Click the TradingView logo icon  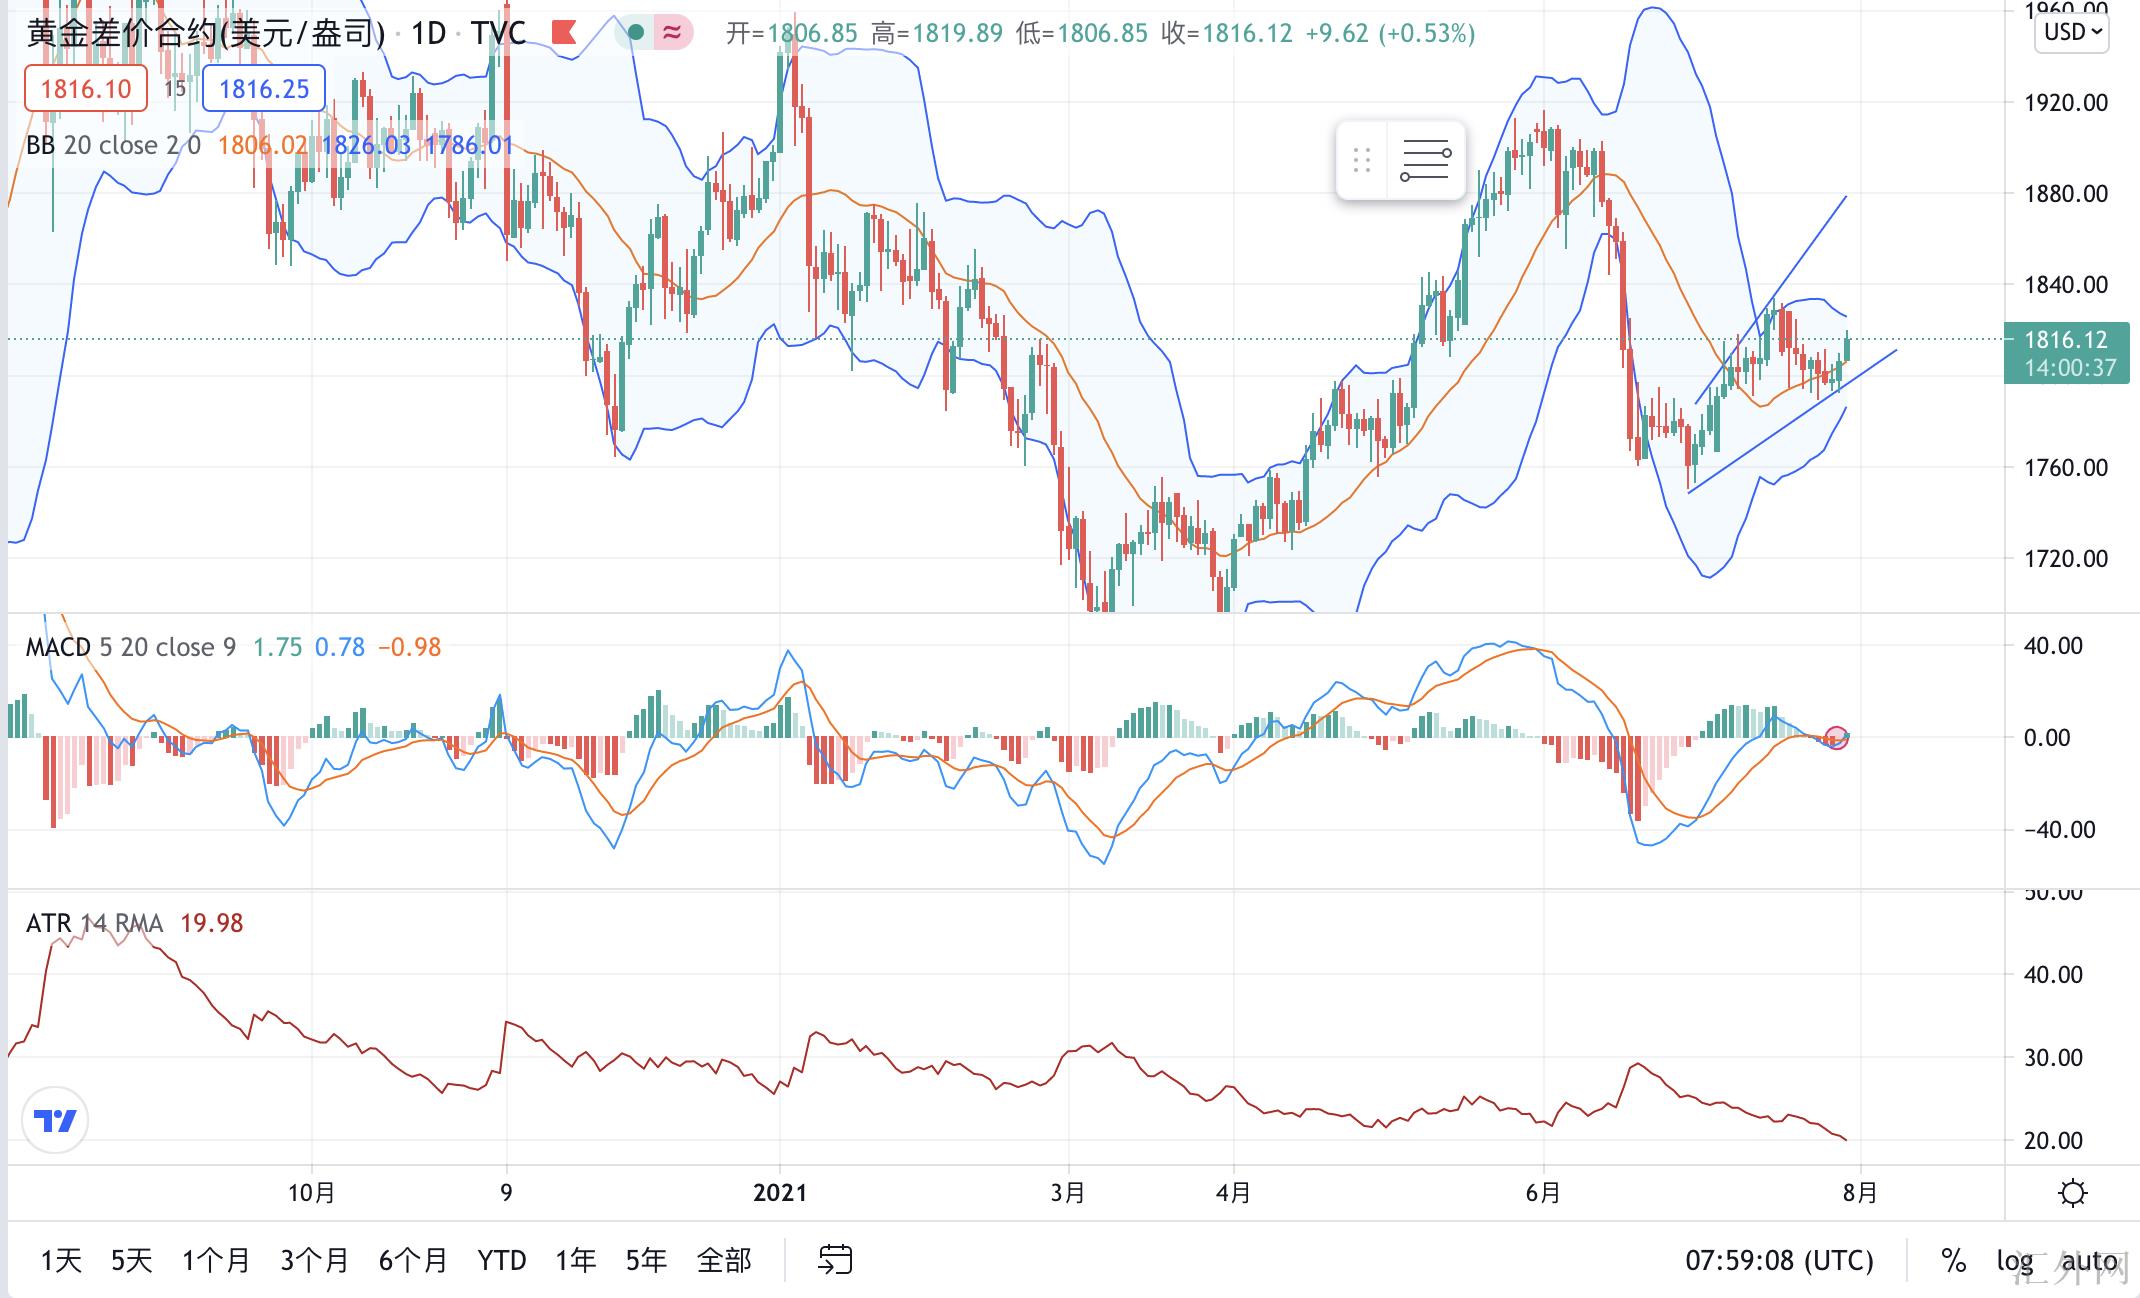click(x=55, y=1120)
